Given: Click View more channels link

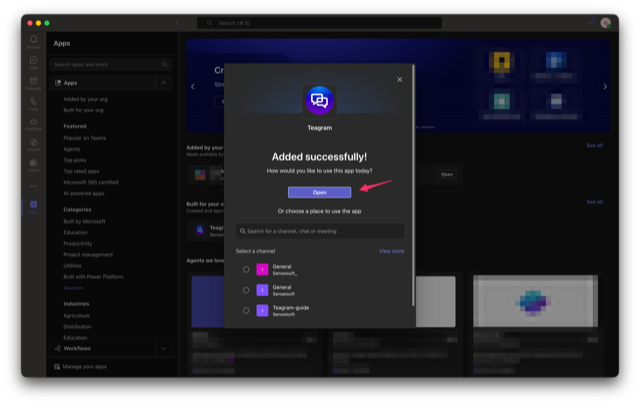Looking at the screenshot, I should pyautogui.click(x=391, y=251).
